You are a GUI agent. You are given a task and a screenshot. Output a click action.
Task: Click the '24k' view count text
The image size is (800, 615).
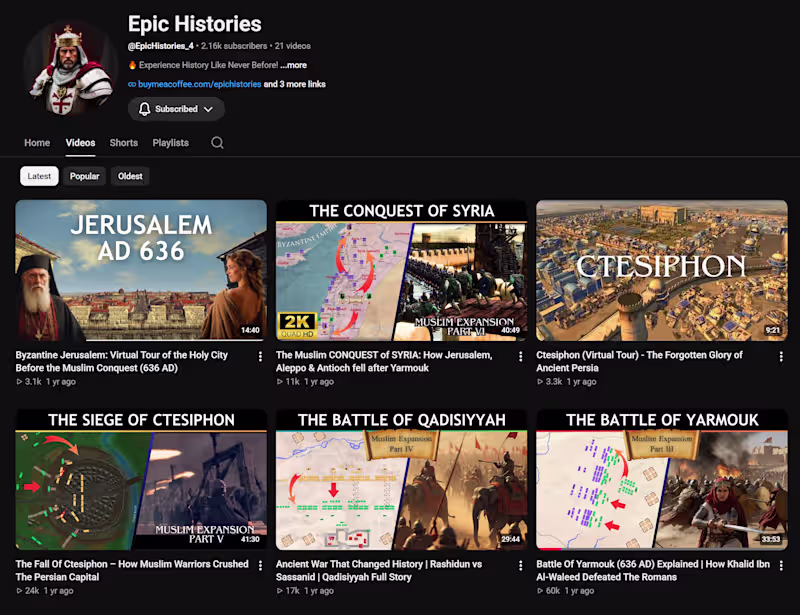point(32,591)
